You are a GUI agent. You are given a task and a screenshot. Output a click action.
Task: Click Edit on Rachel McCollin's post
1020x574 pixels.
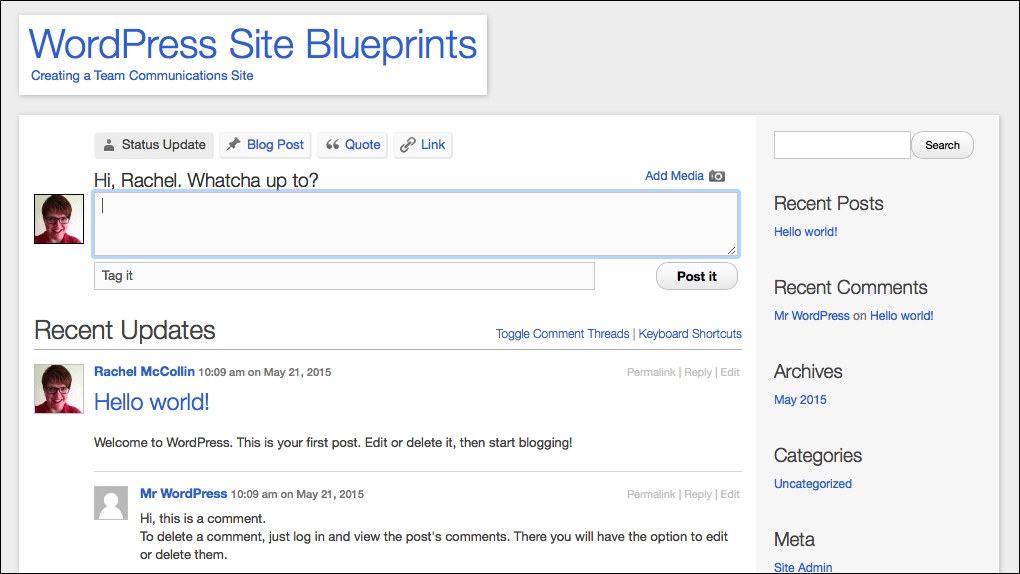click(x=730, y=372)
